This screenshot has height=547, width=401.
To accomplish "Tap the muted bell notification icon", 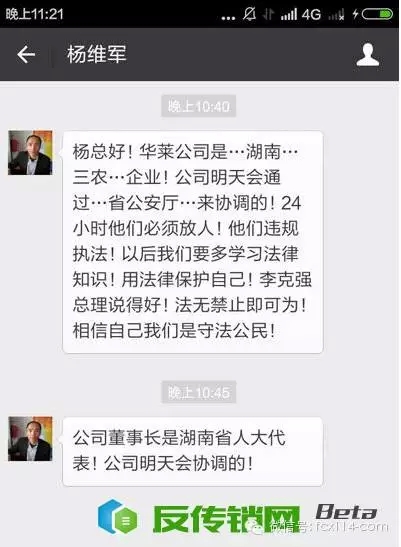I will point(250,14).
